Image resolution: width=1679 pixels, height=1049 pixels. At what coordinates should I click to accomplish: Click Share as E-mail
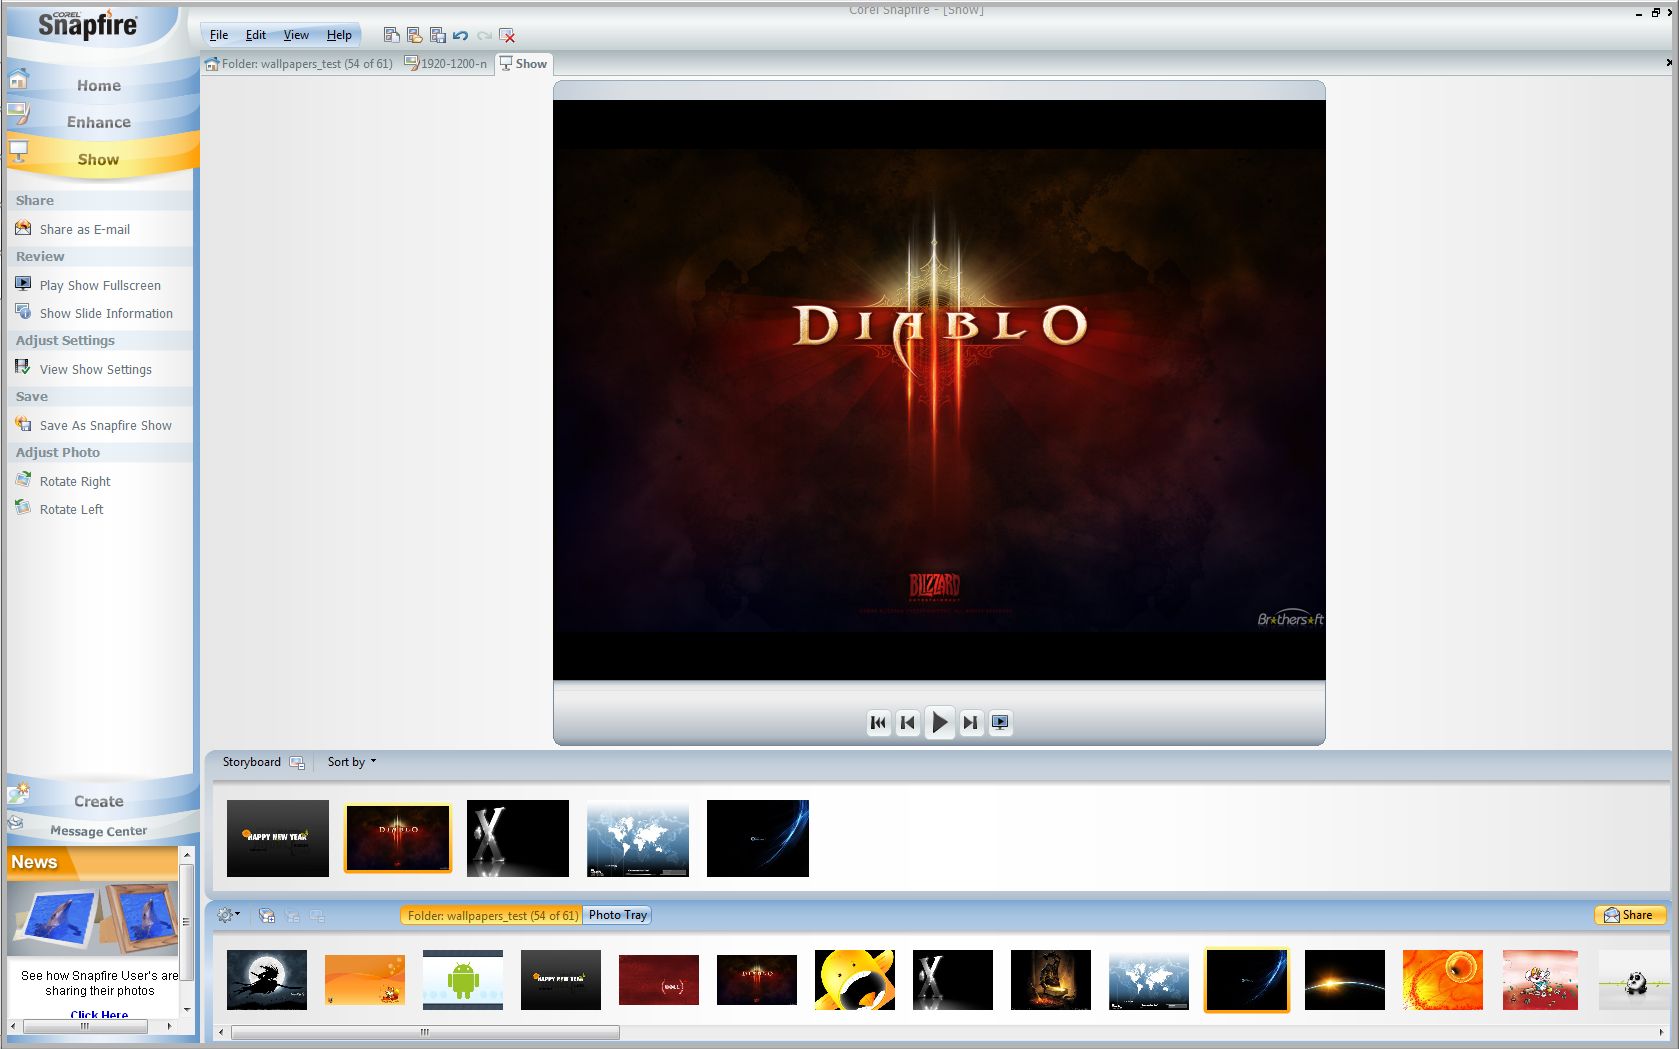click(85, 229)
